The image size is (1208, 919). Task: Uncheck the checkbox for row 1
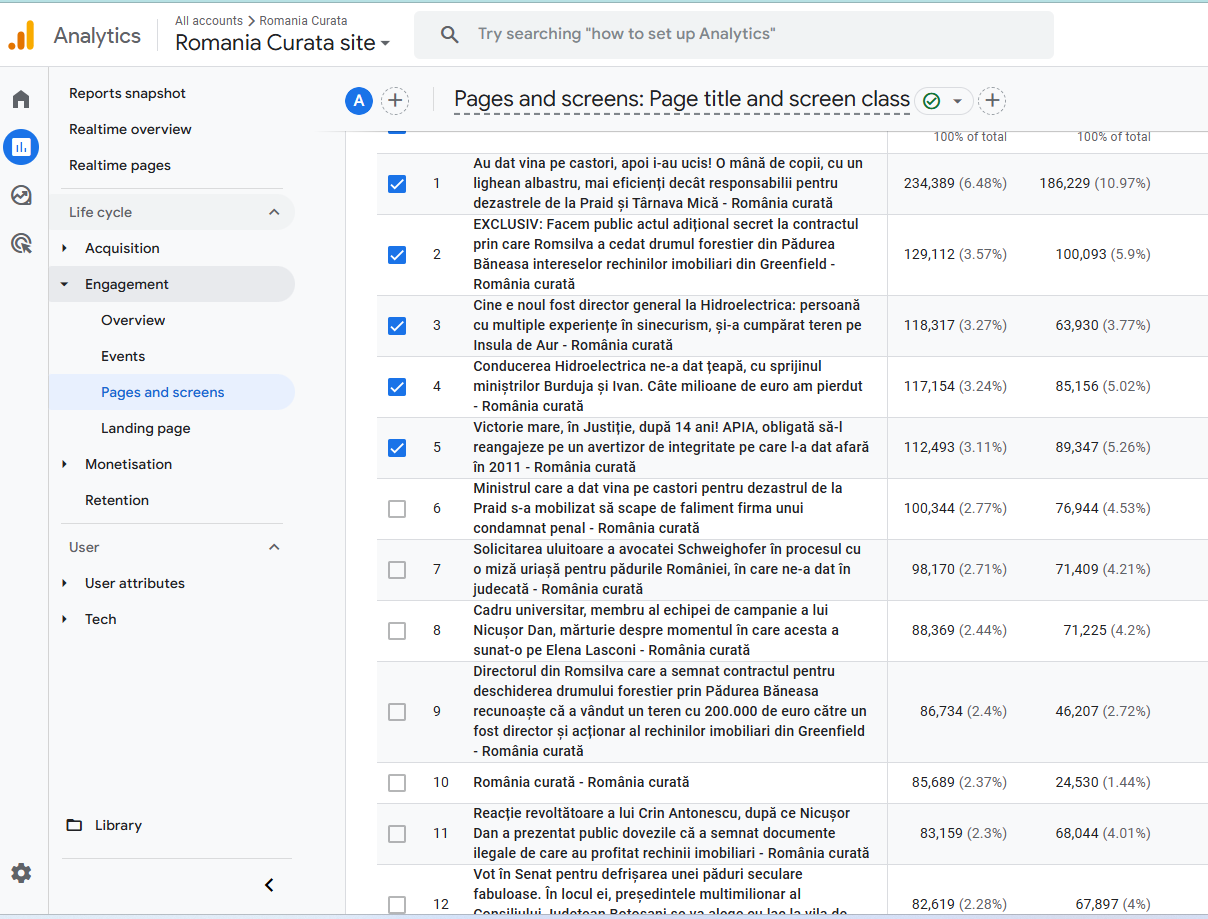pyautogui.click(x=397, y=184)
